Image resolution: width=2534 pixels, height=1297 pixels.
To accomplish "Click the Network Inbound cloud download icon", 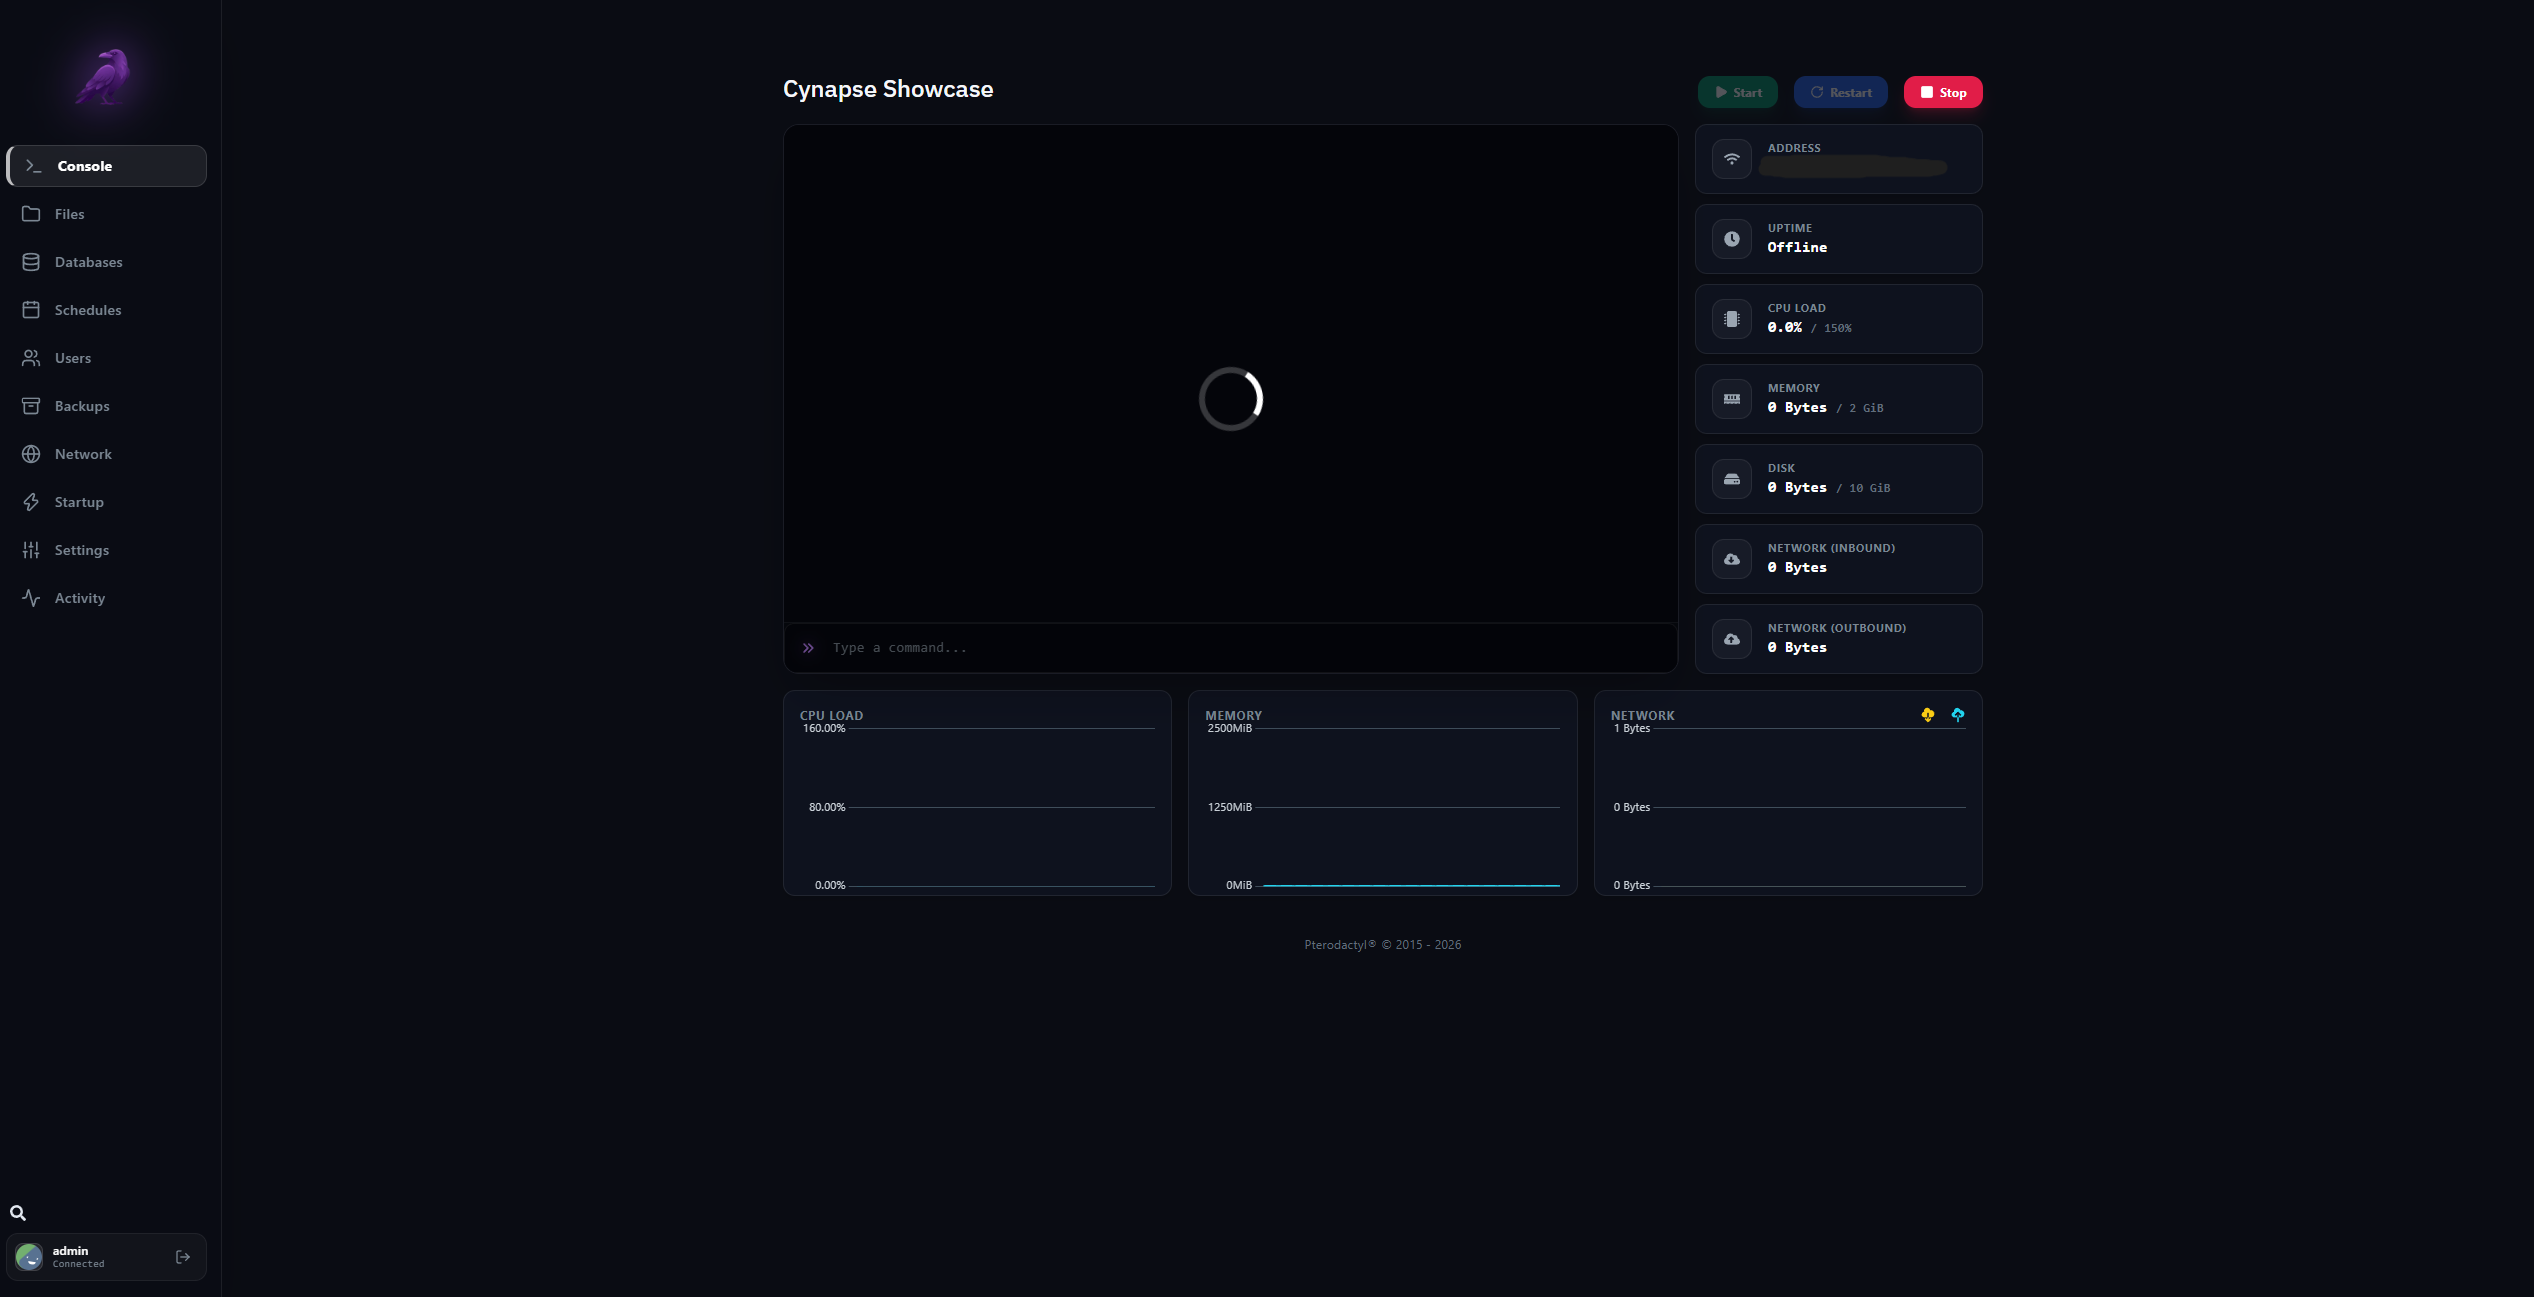I will click(1732, 559).
